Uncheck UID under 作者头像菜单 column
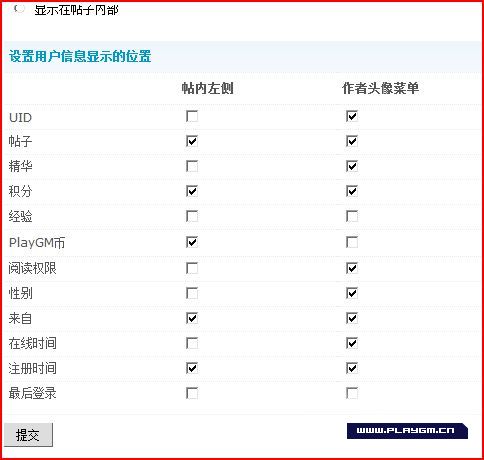This screenshot has height=460, width=484. [x=352, y=116]
